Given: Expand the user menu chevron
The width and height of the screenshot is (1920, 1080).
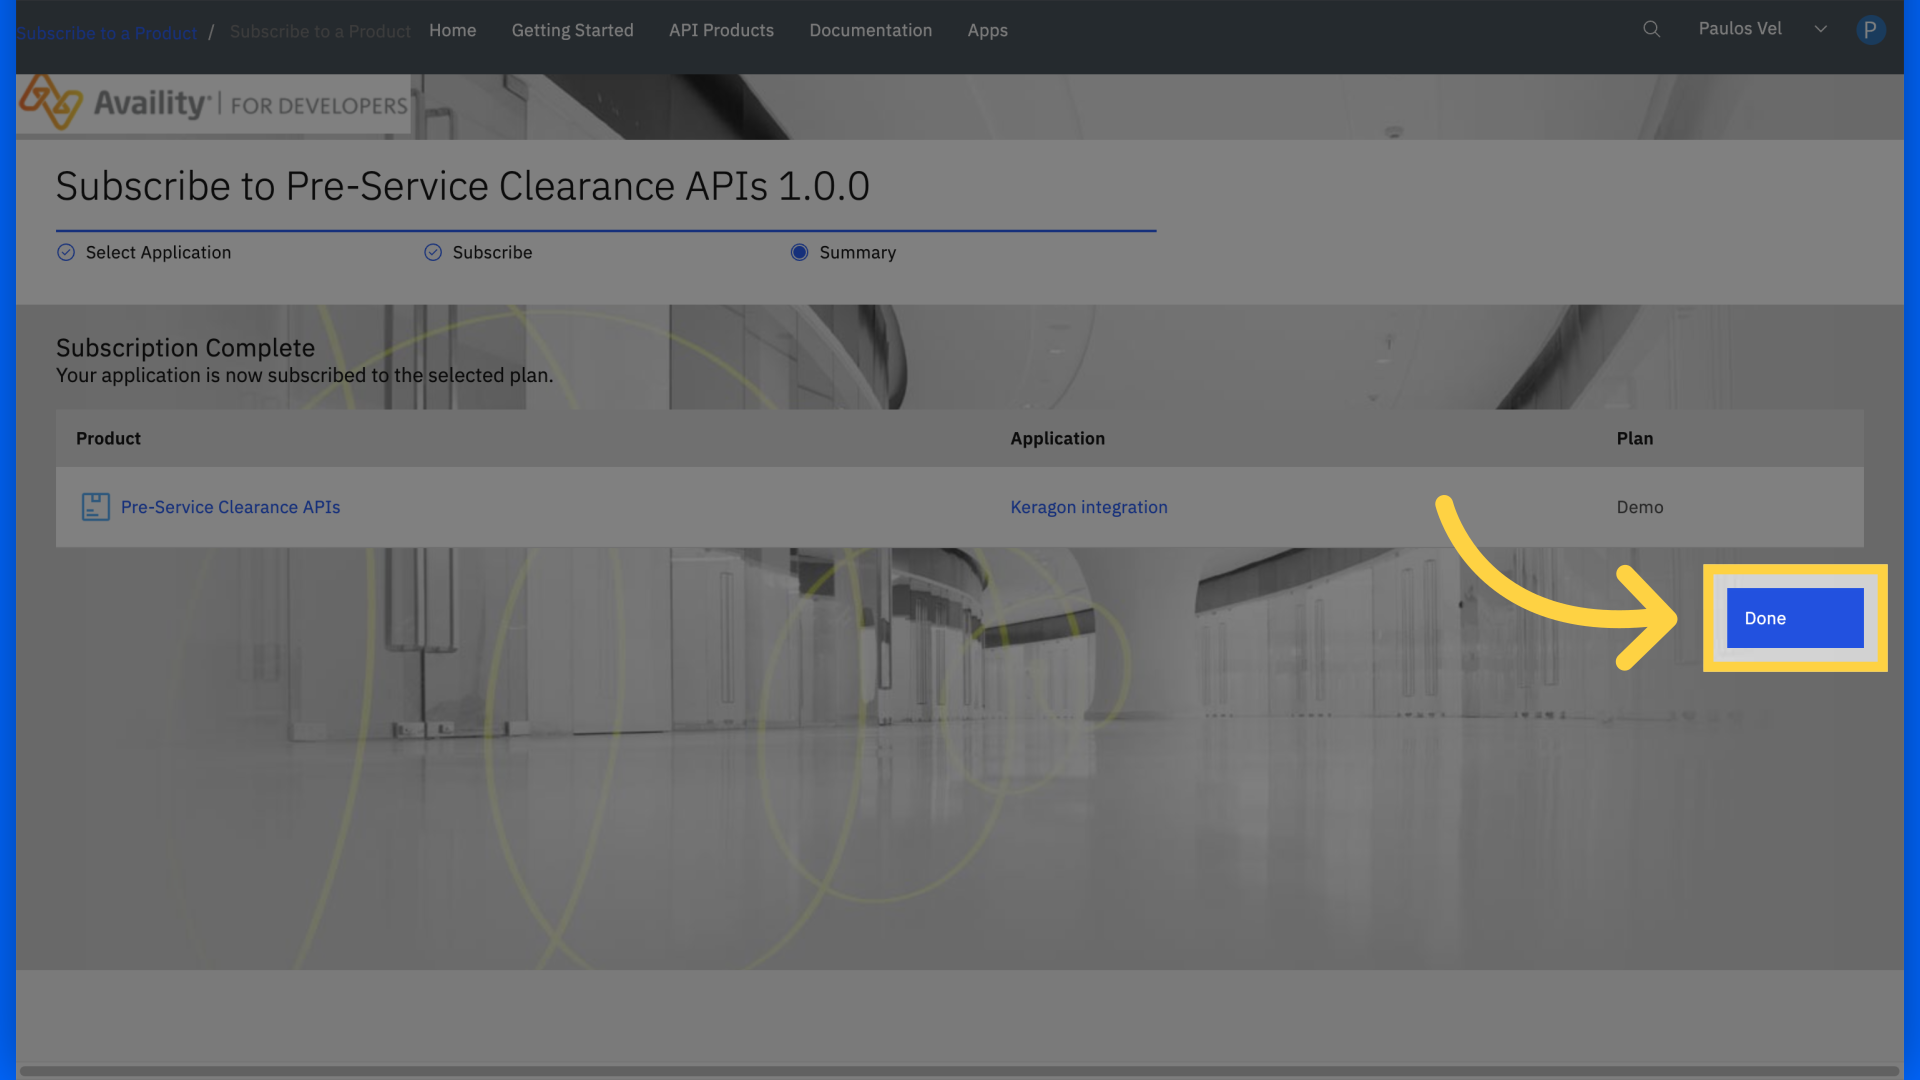Looking at the screenshot, I should (x=1821, y=29).
